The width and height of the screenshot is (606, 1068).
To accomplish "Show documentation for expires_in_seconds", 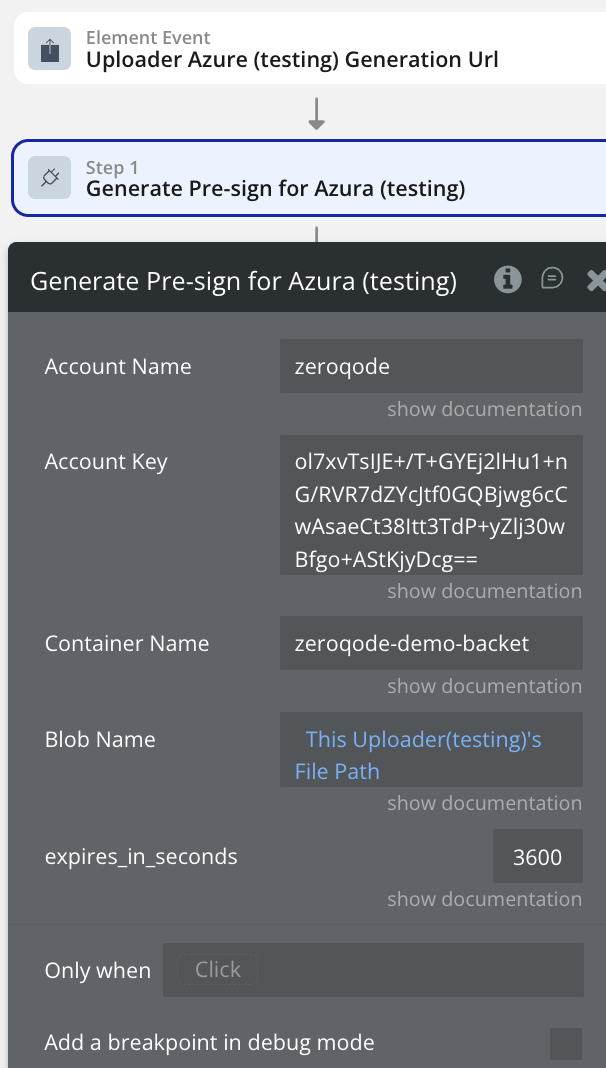I will click(x=484, y=899).
